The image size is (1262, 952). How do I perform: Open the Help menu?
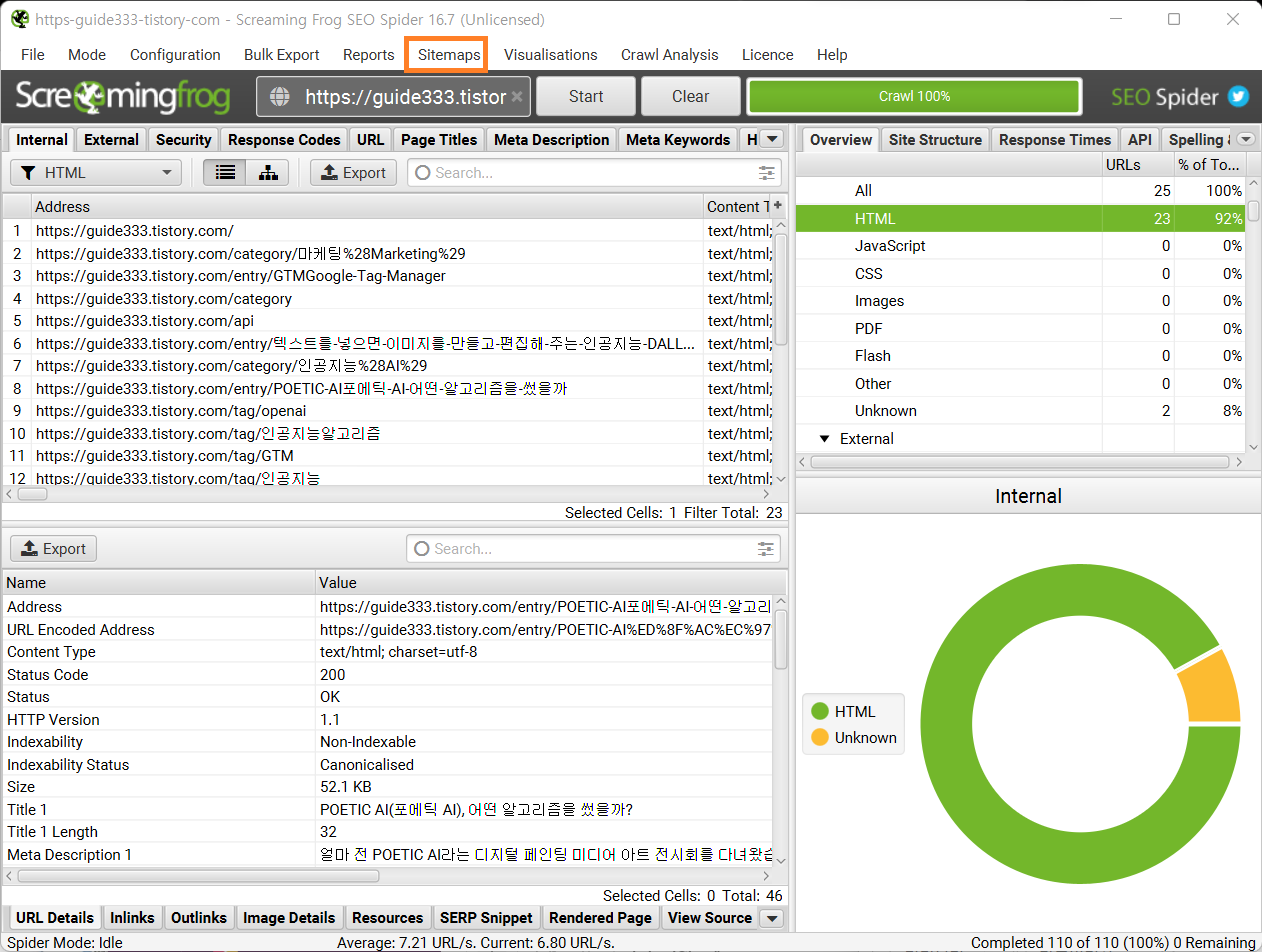[x=832, y=55]
